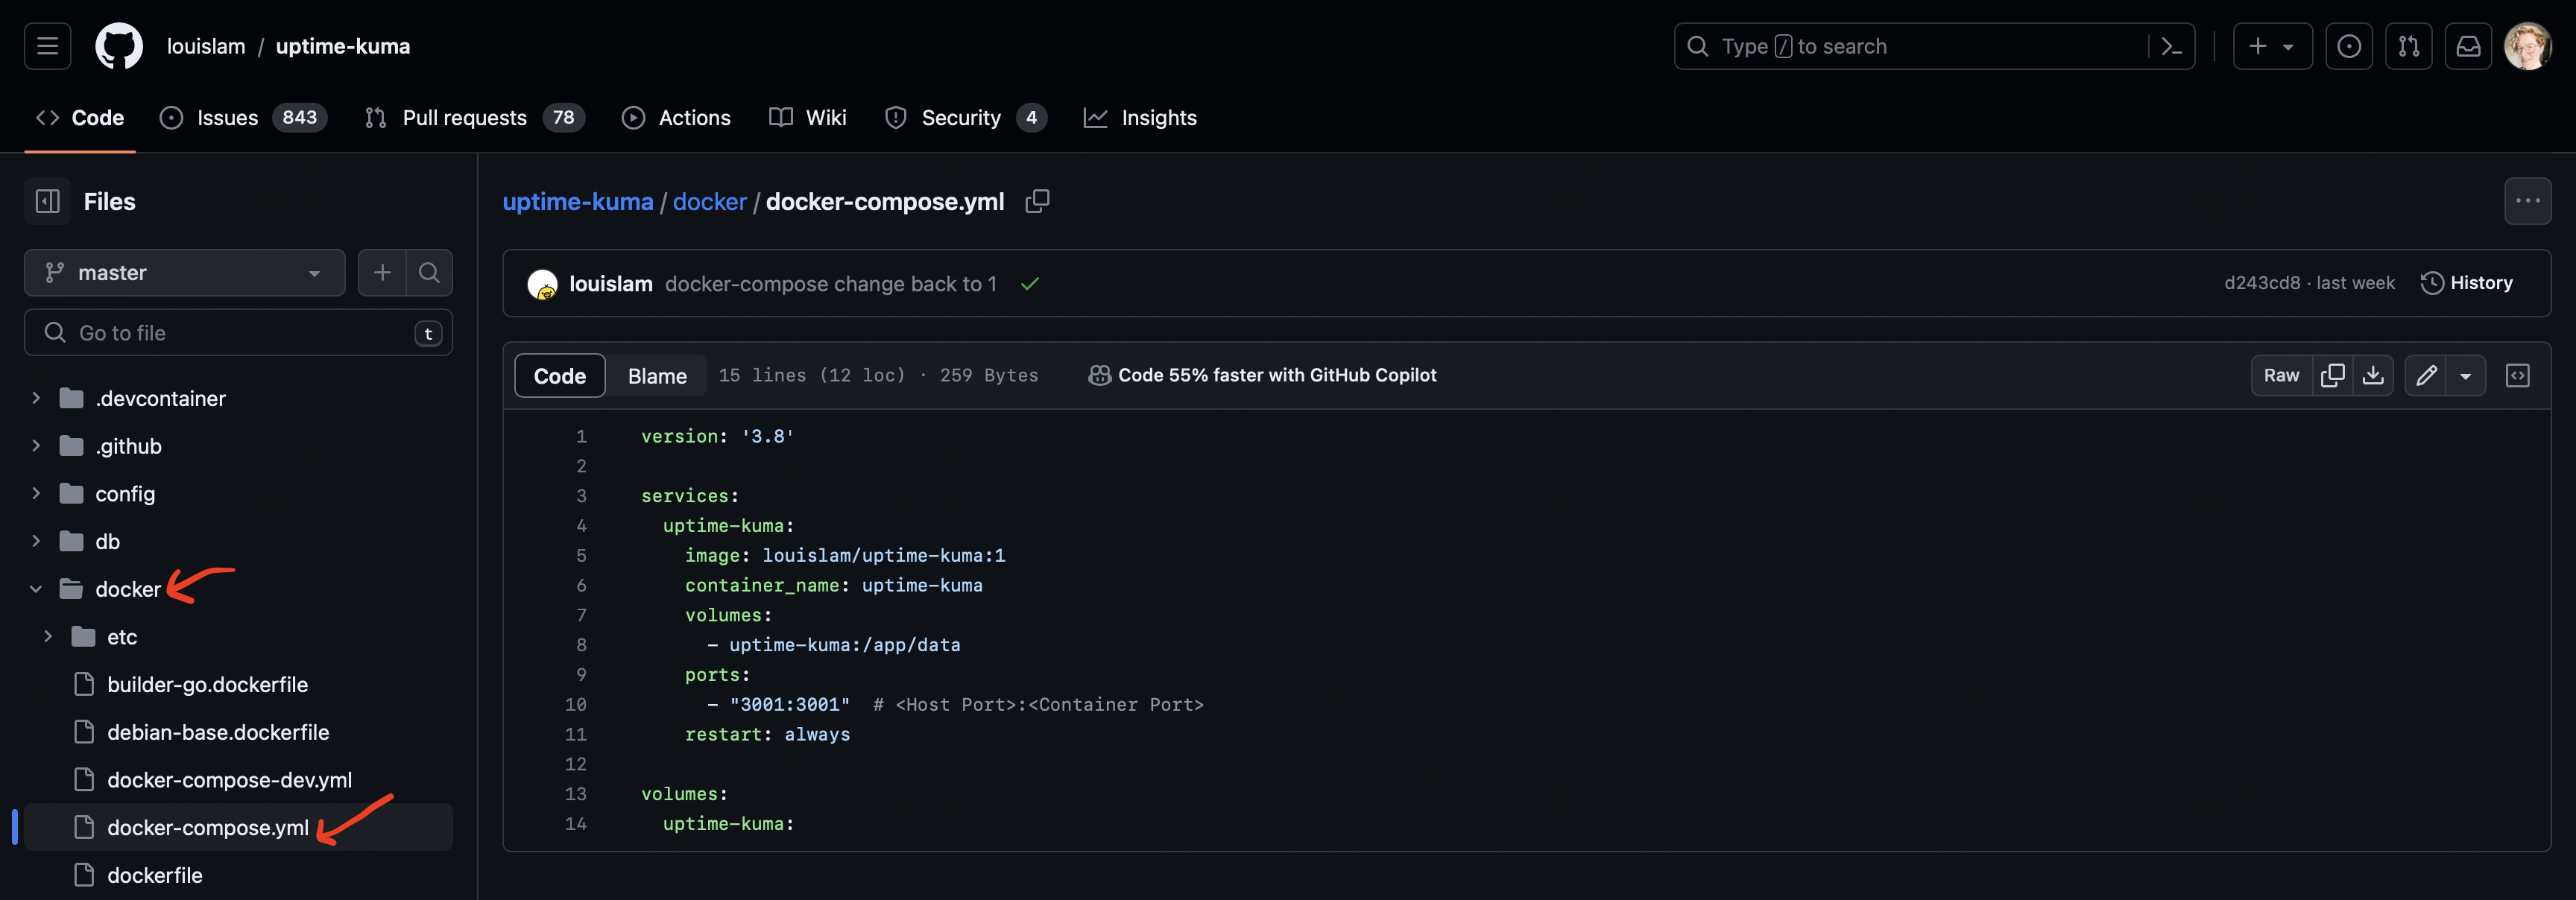Click line number 5 in the code

[x=581, y=555]
